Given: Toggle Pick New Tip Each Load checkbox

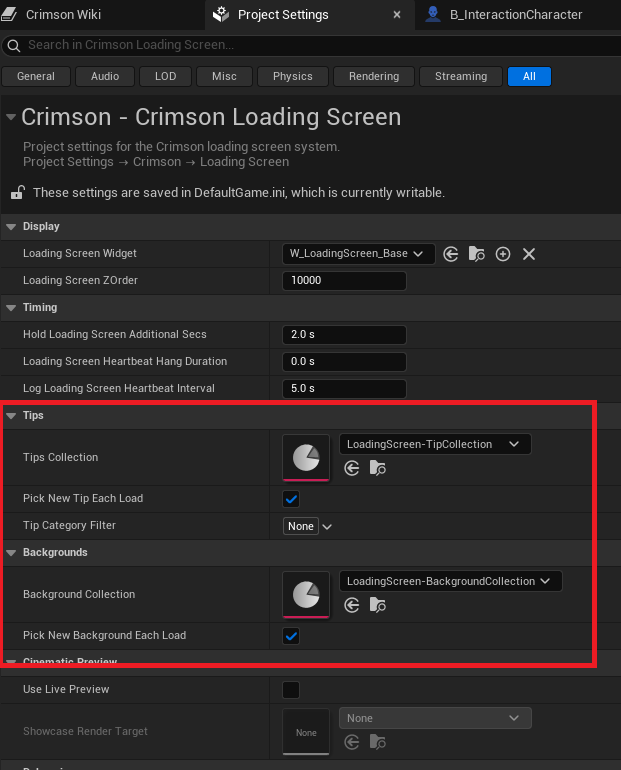Looking at the screenshot, I should [291, 499].
